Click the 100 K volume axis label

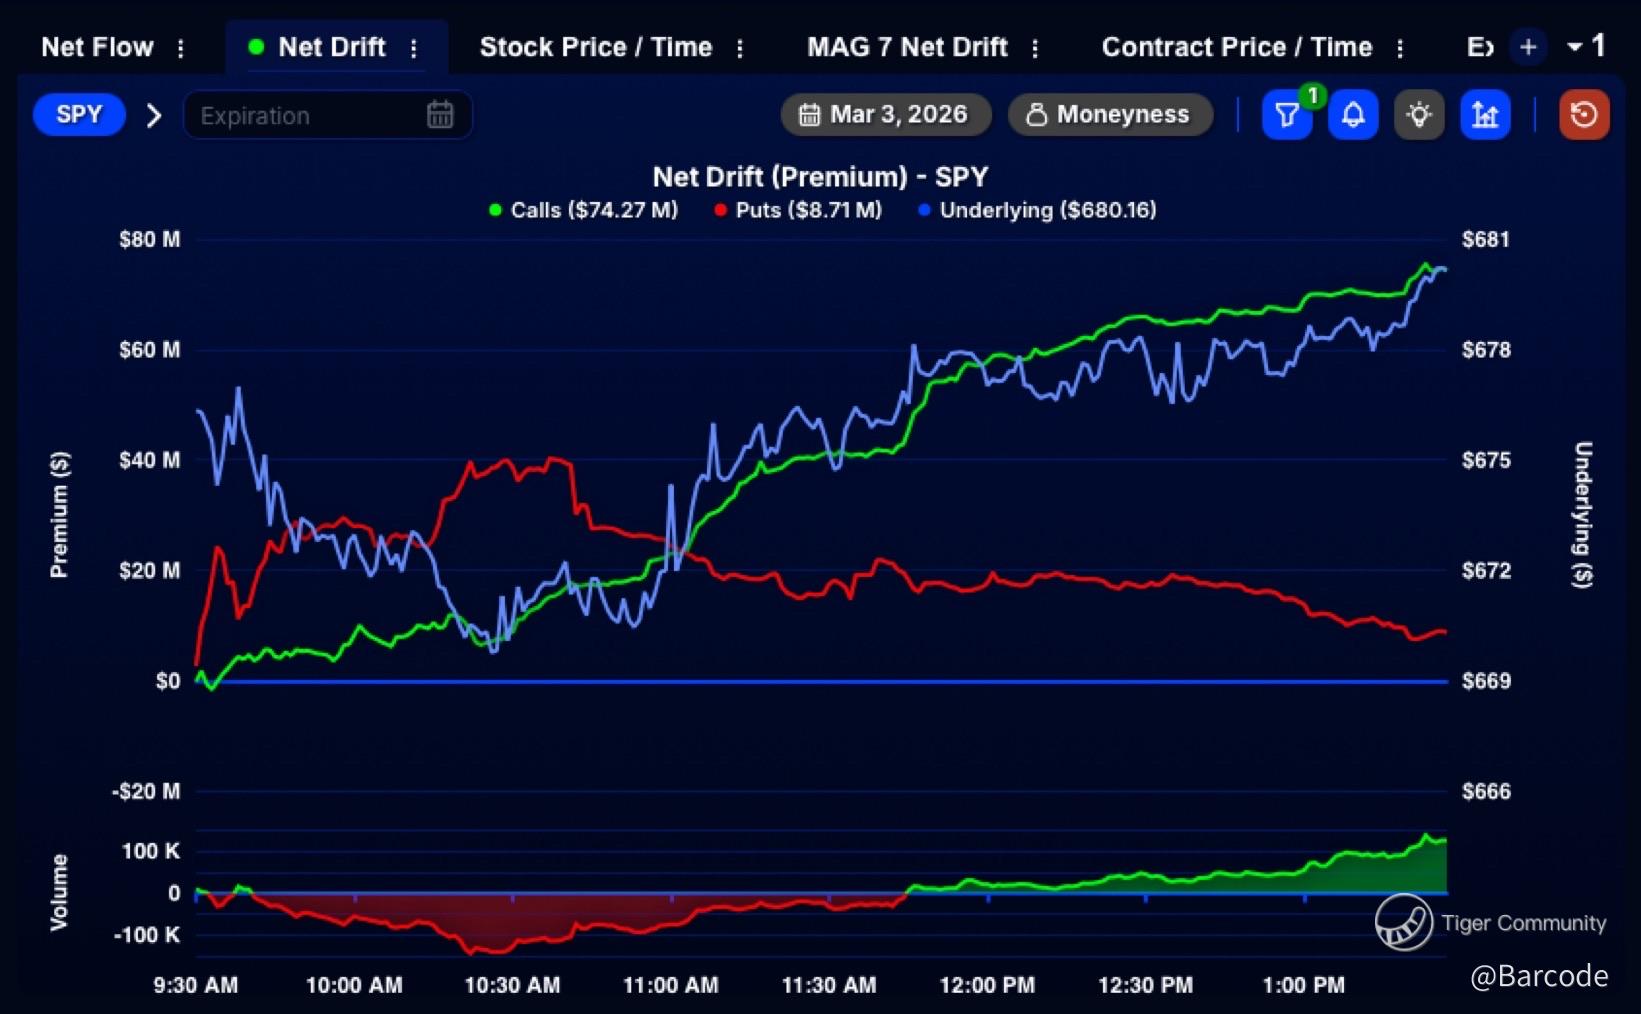(151, 851)
